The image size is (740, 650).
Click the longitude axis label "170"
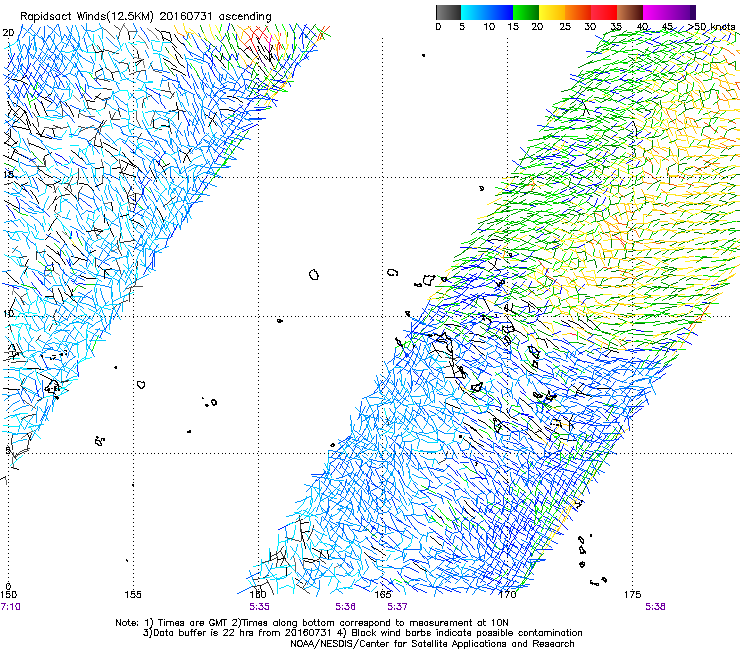click(x=507, y=594)
